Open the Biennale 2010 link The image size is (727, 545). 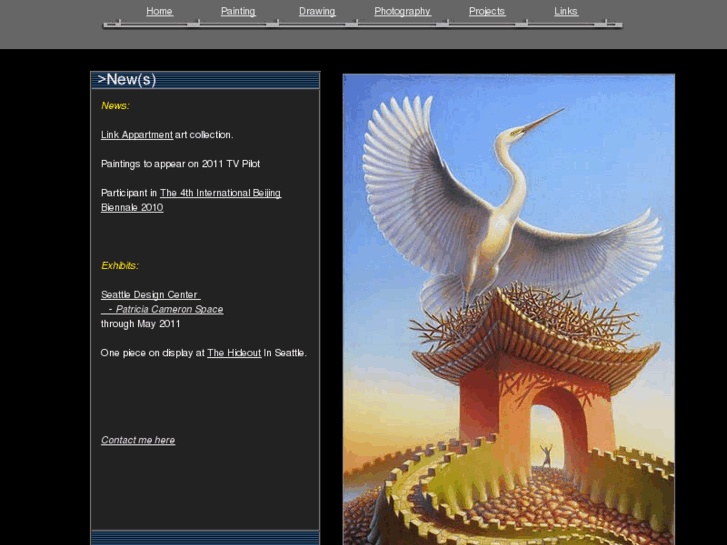(132, 207)
